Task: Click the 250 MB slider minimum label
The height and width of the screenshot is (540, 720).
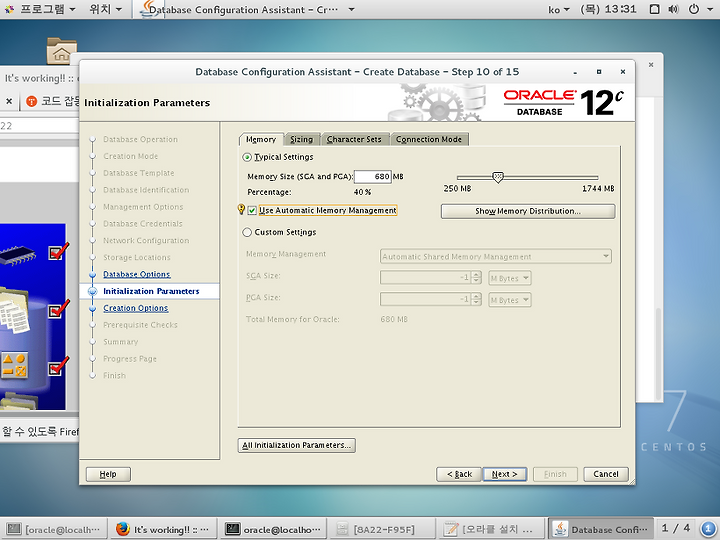Action: pyautogui.click(x=457, y=188)
